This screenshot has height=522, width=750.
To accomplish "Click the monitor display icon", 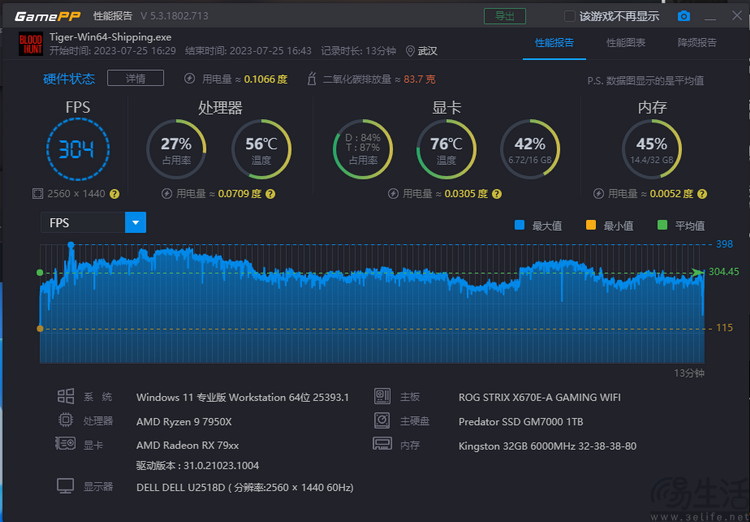I will (x=66, y=486).
